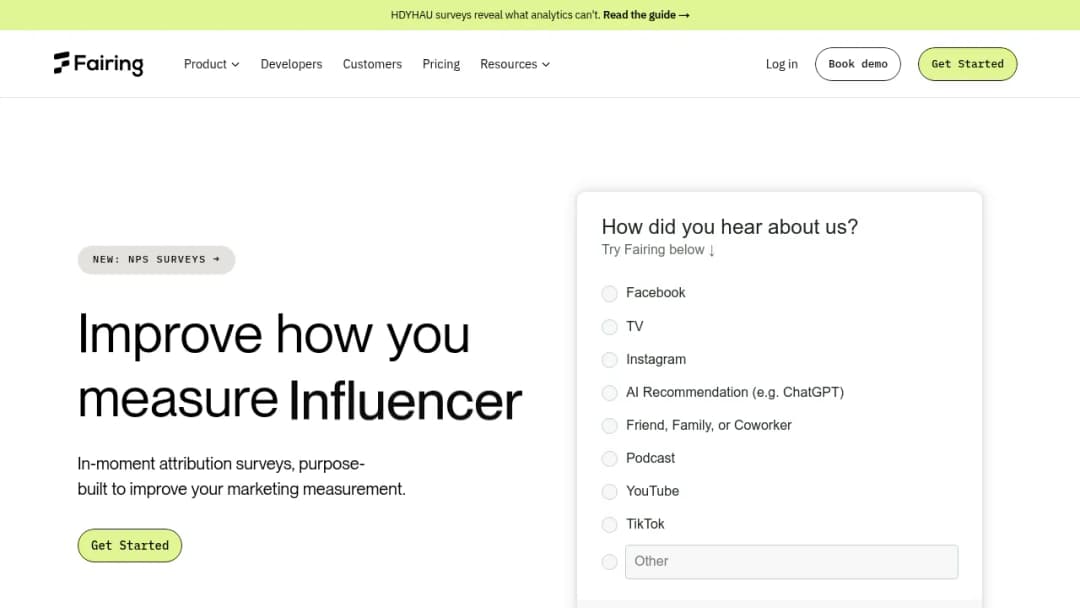Focus the Other text input field
This screenshot has width=1080, height=608.
tap(791, 562)
